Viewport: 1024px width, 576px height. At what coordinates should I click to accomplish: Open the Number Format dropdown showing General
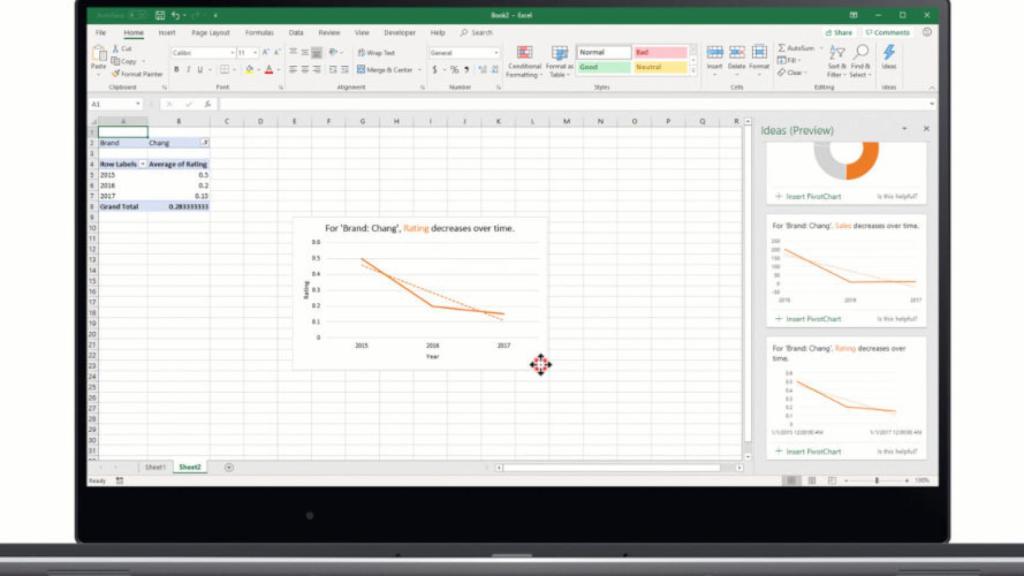coord(496,50)
